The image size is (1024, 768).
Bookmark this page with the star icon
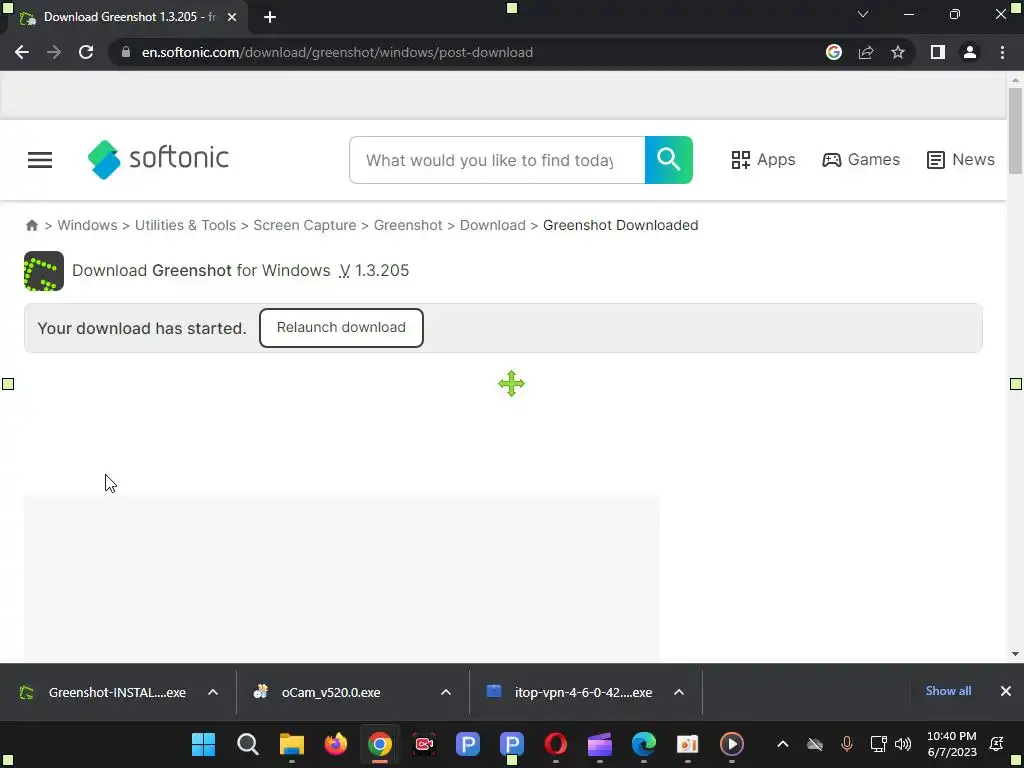pyautogui.click(x=898, y=52)
